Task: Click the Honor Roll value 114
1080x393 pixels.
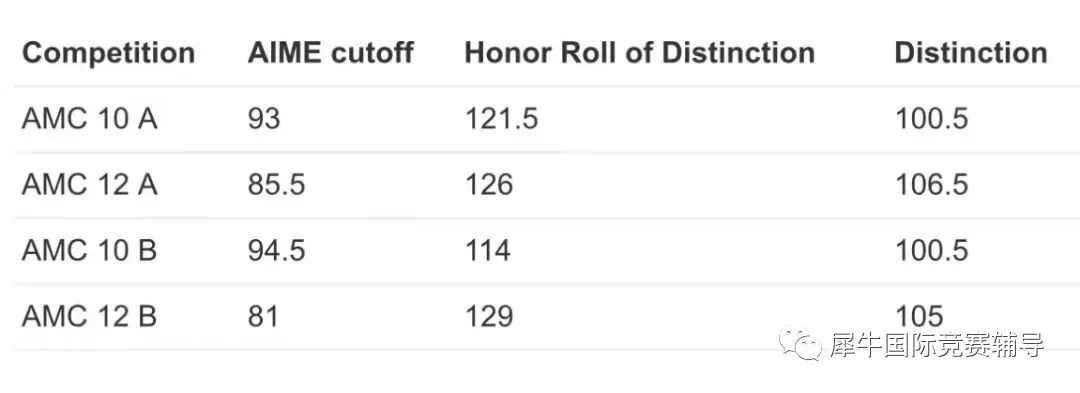Action: coord(488,251)
